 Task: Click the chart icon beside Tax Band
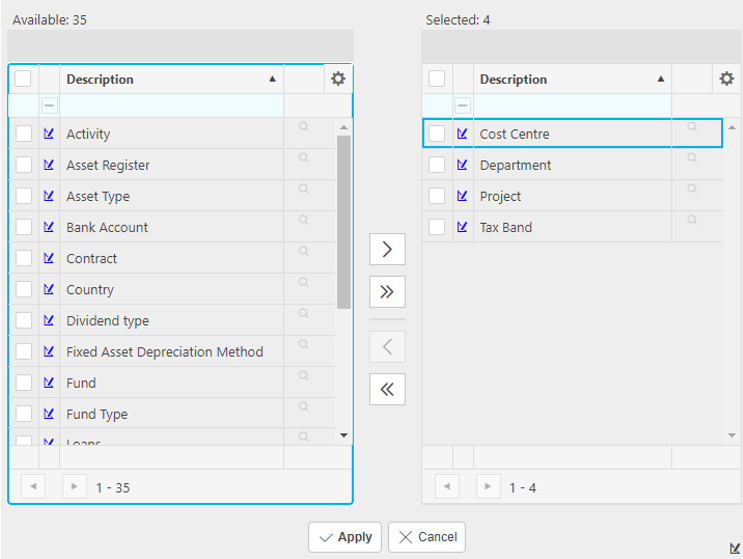pyautogui.click(x=462, y=227)
